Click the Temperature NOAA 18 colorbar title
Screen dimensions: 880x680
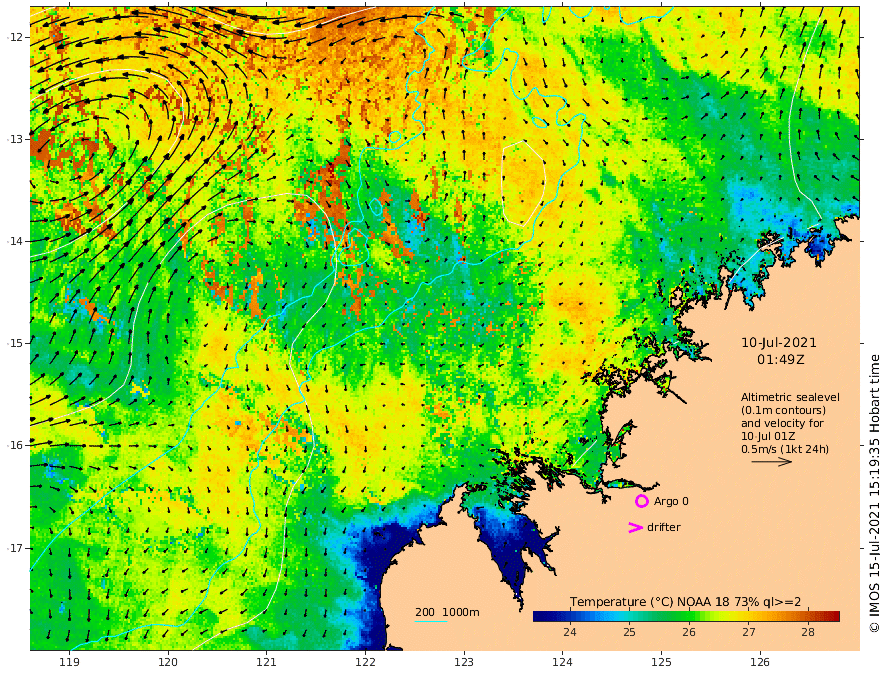click(x=686, y=602)
